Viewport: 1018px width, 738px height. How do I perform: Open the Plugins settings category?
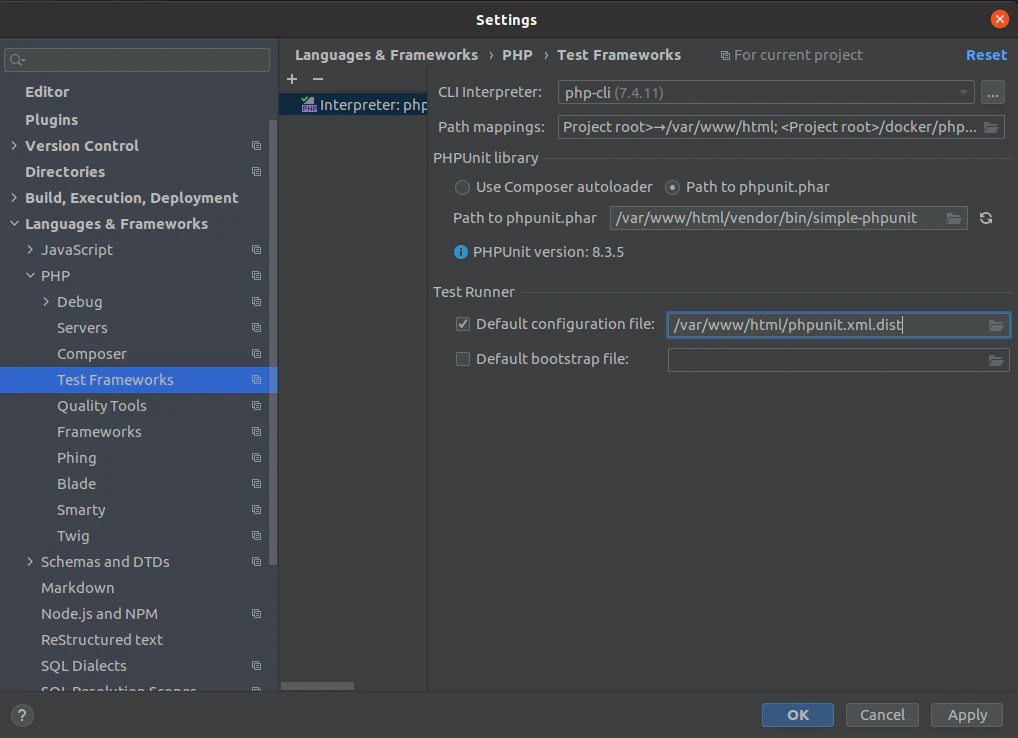(x=51, y=120)
